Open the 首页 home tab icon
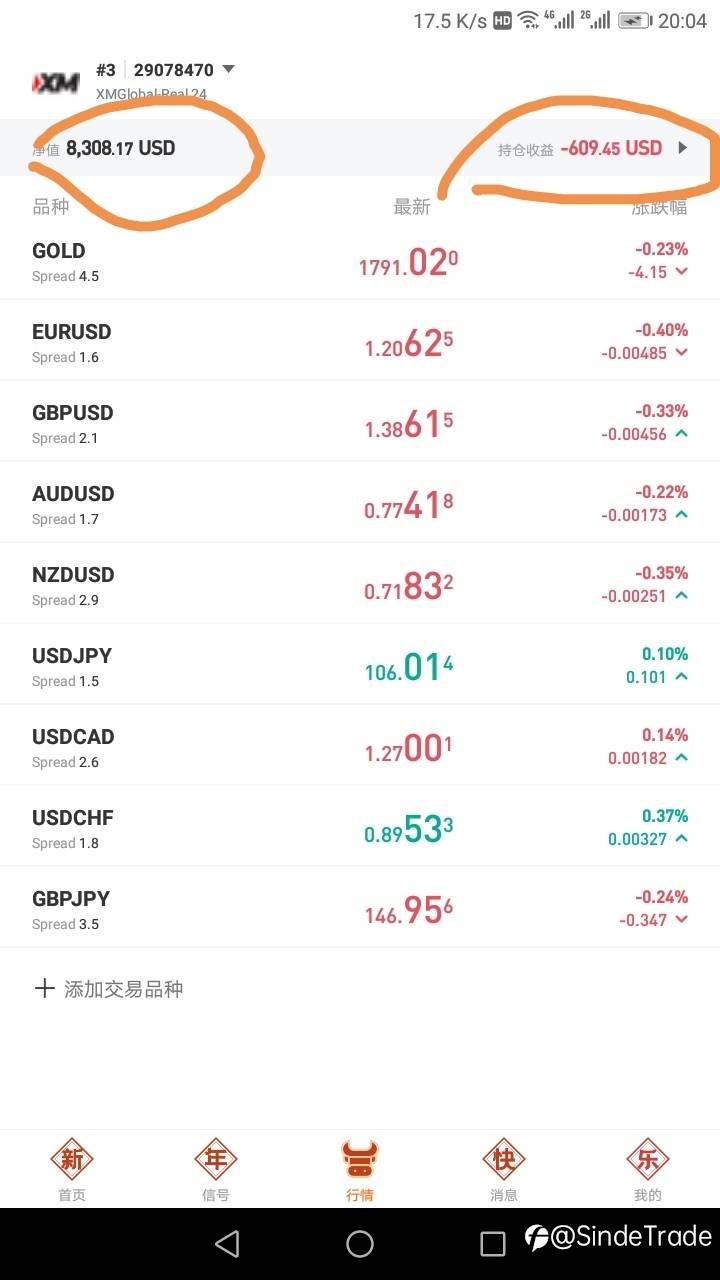 point(72,1160)
